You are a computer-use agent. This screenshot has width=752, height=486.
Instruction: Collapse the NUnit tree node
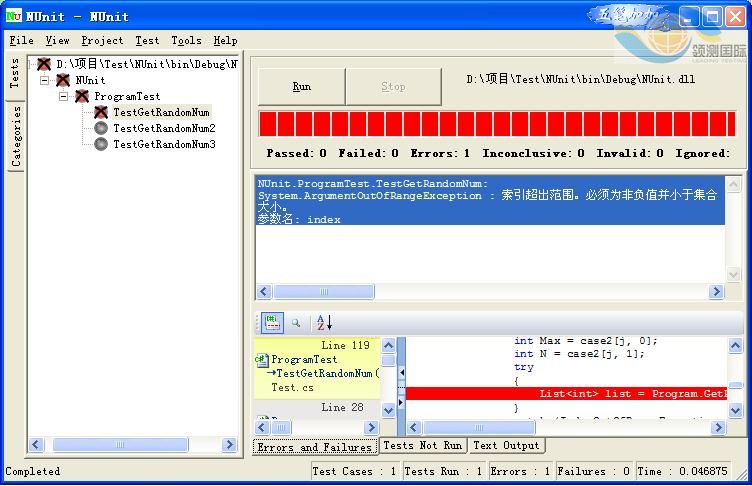(45, 80)
